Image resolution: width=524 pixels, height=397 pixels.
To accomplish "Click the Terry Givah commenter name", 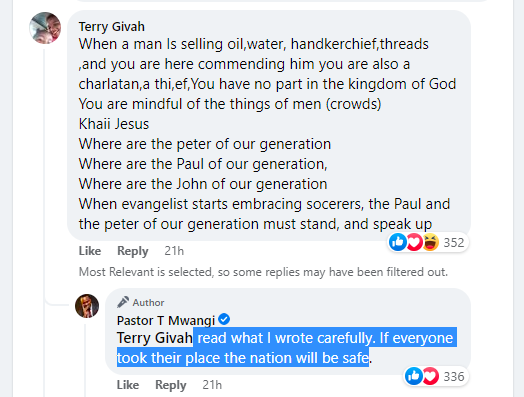I will [112, 26].
